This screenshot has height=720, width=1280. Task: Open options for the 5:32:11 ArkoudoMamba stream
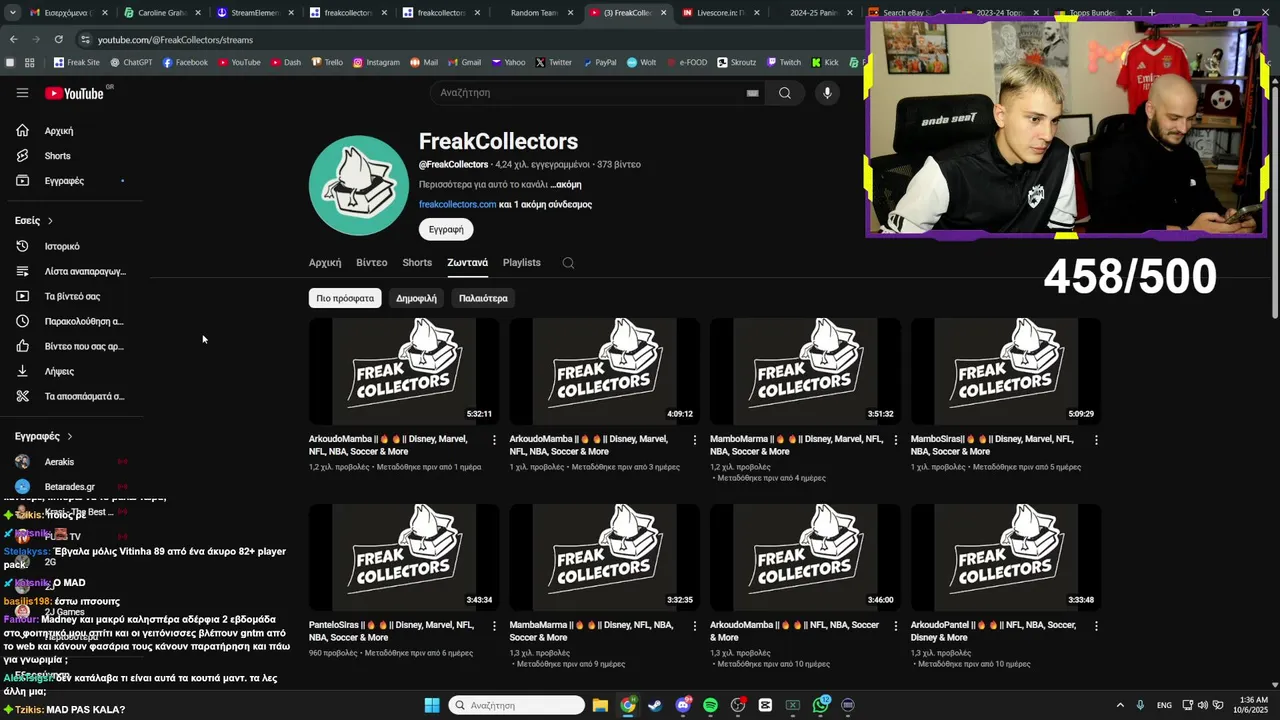[494, 440]
